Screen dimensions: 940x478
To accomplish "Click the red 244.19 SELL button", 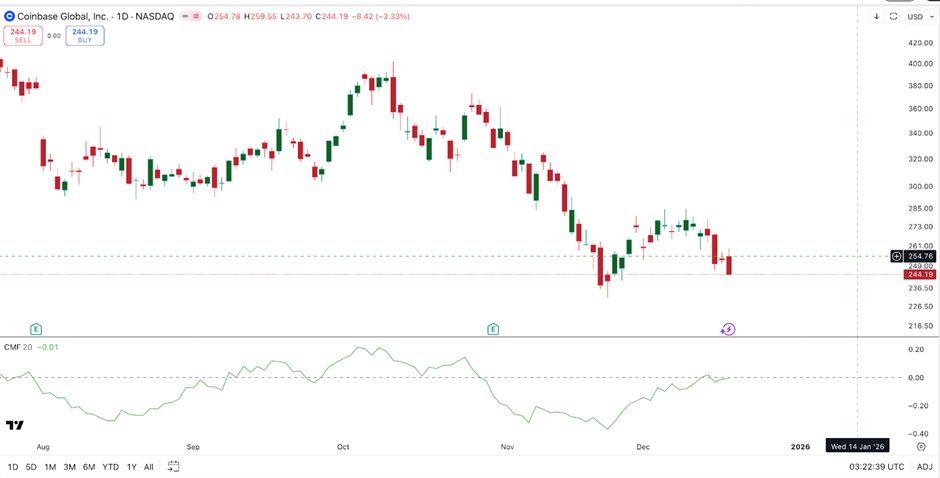I will [23, 36].
